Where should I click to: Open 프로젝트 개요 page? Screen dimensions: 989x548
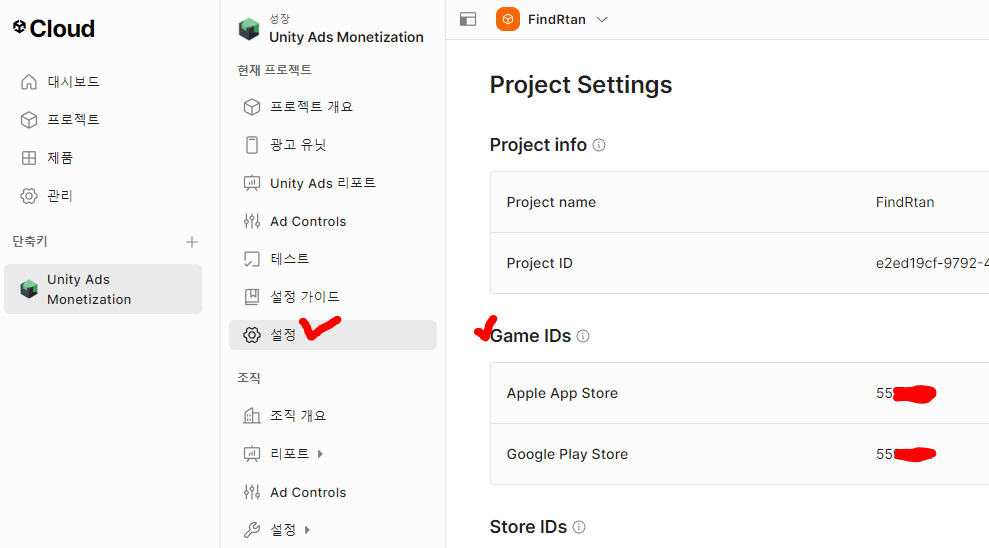(x=312, y=107)
